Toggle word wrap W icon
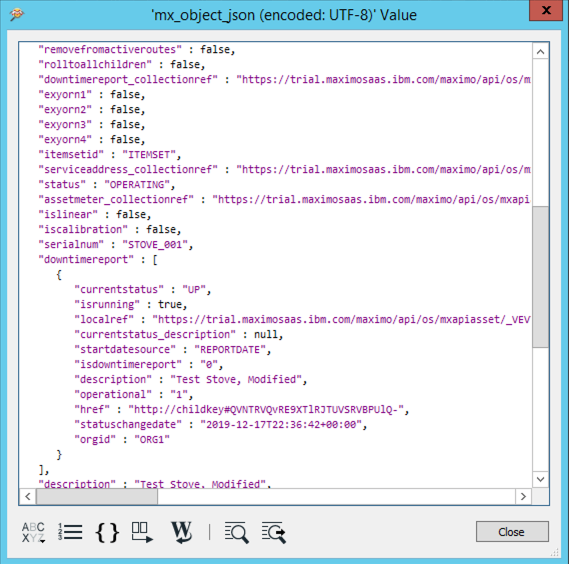This screenshot has height=564, width=569. [x=181, y=532]
